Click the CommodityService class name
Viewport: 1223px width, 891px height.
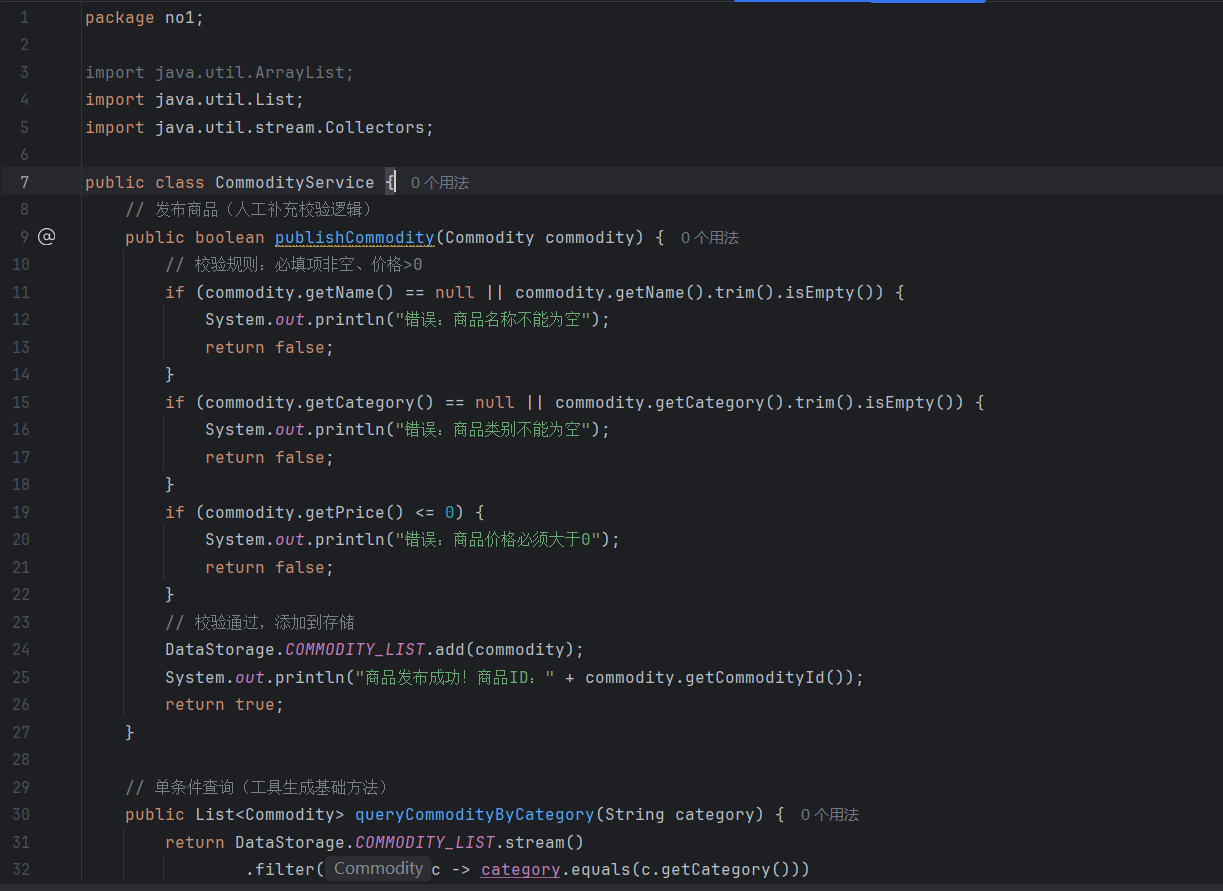tap(295, 182)
